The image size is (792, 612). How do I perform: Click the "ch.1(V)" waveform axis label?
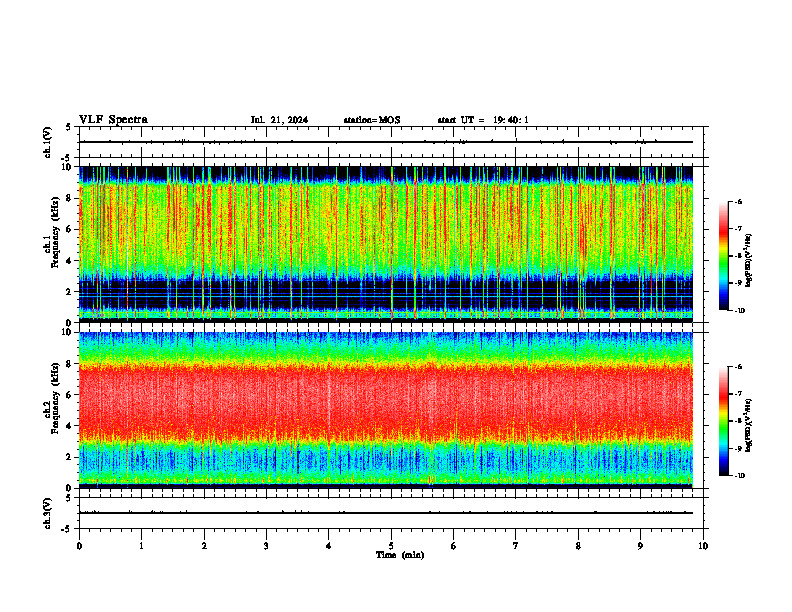pos(48,142)
